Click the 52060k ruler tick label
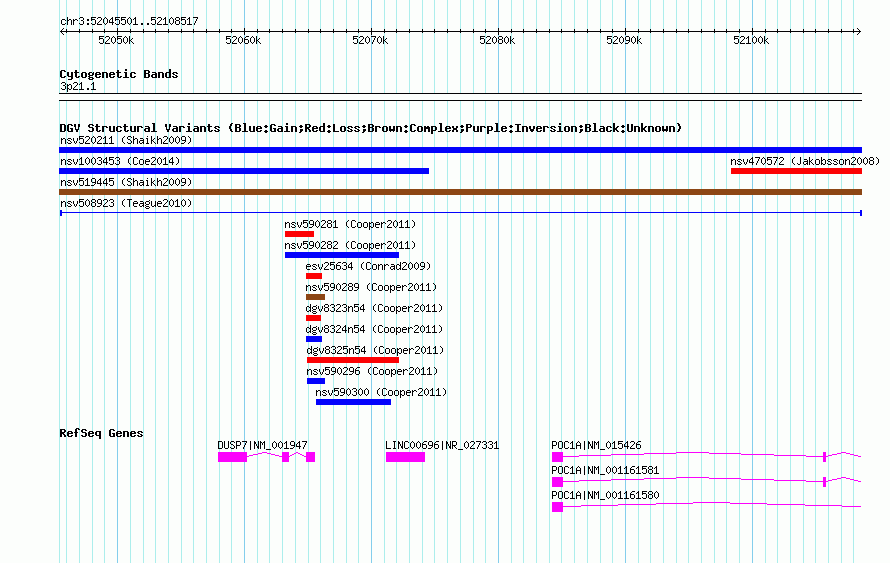The image size is (890, 563). 243,40
